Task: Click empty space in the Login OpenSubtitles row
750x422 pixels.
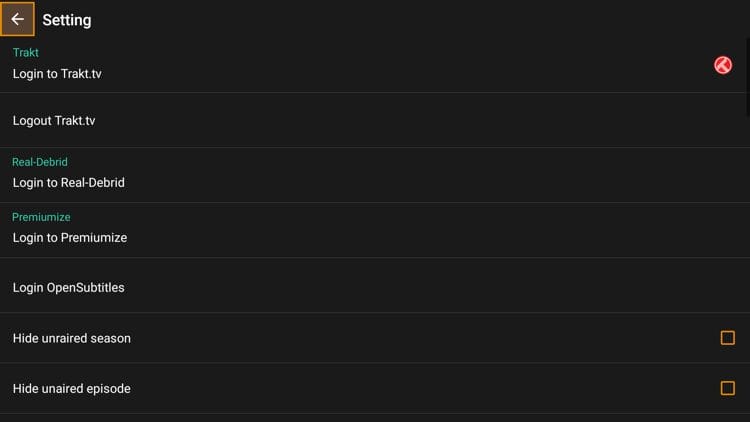Action: click(x=400, y=288)
